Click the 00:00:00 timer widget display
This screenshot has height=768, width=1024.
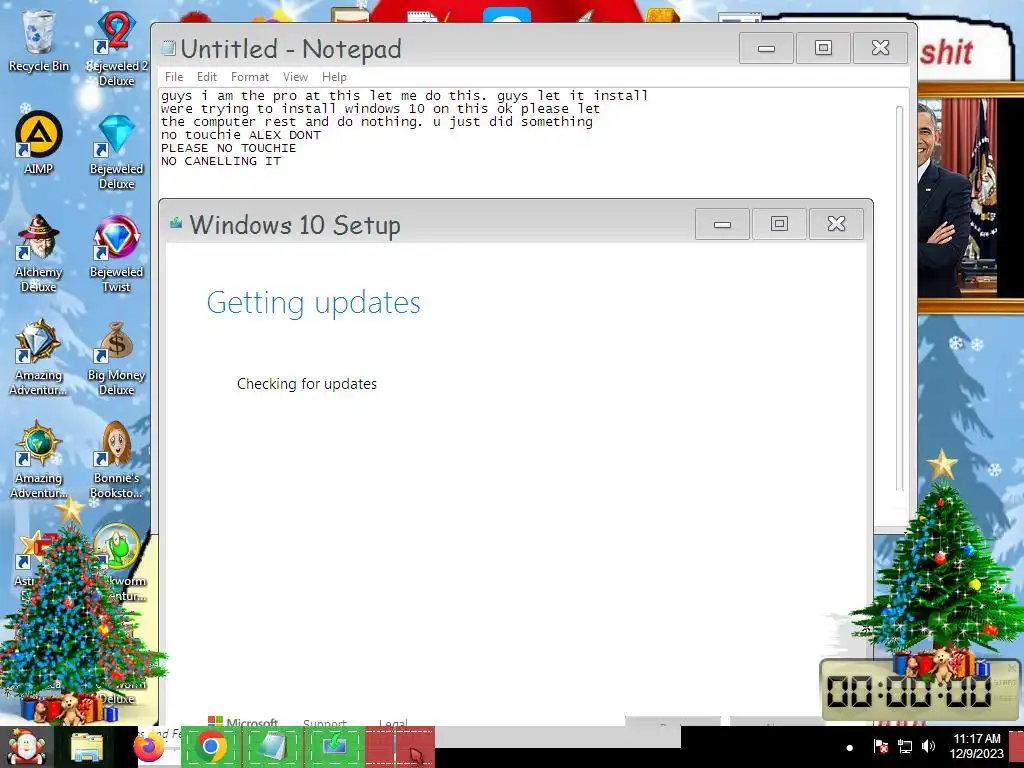click(908, 691)
